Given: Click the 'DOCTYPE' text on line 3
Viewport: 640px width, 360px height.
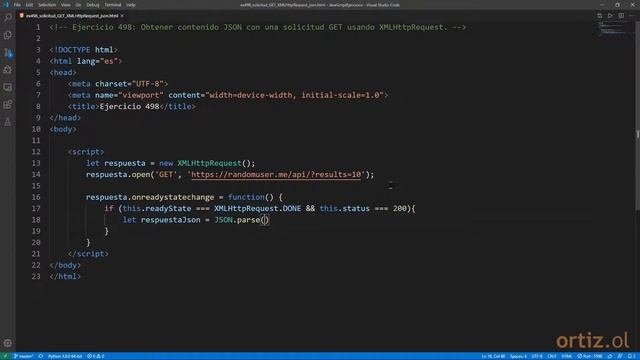Looking at the screenshot, I should (74, 50).
